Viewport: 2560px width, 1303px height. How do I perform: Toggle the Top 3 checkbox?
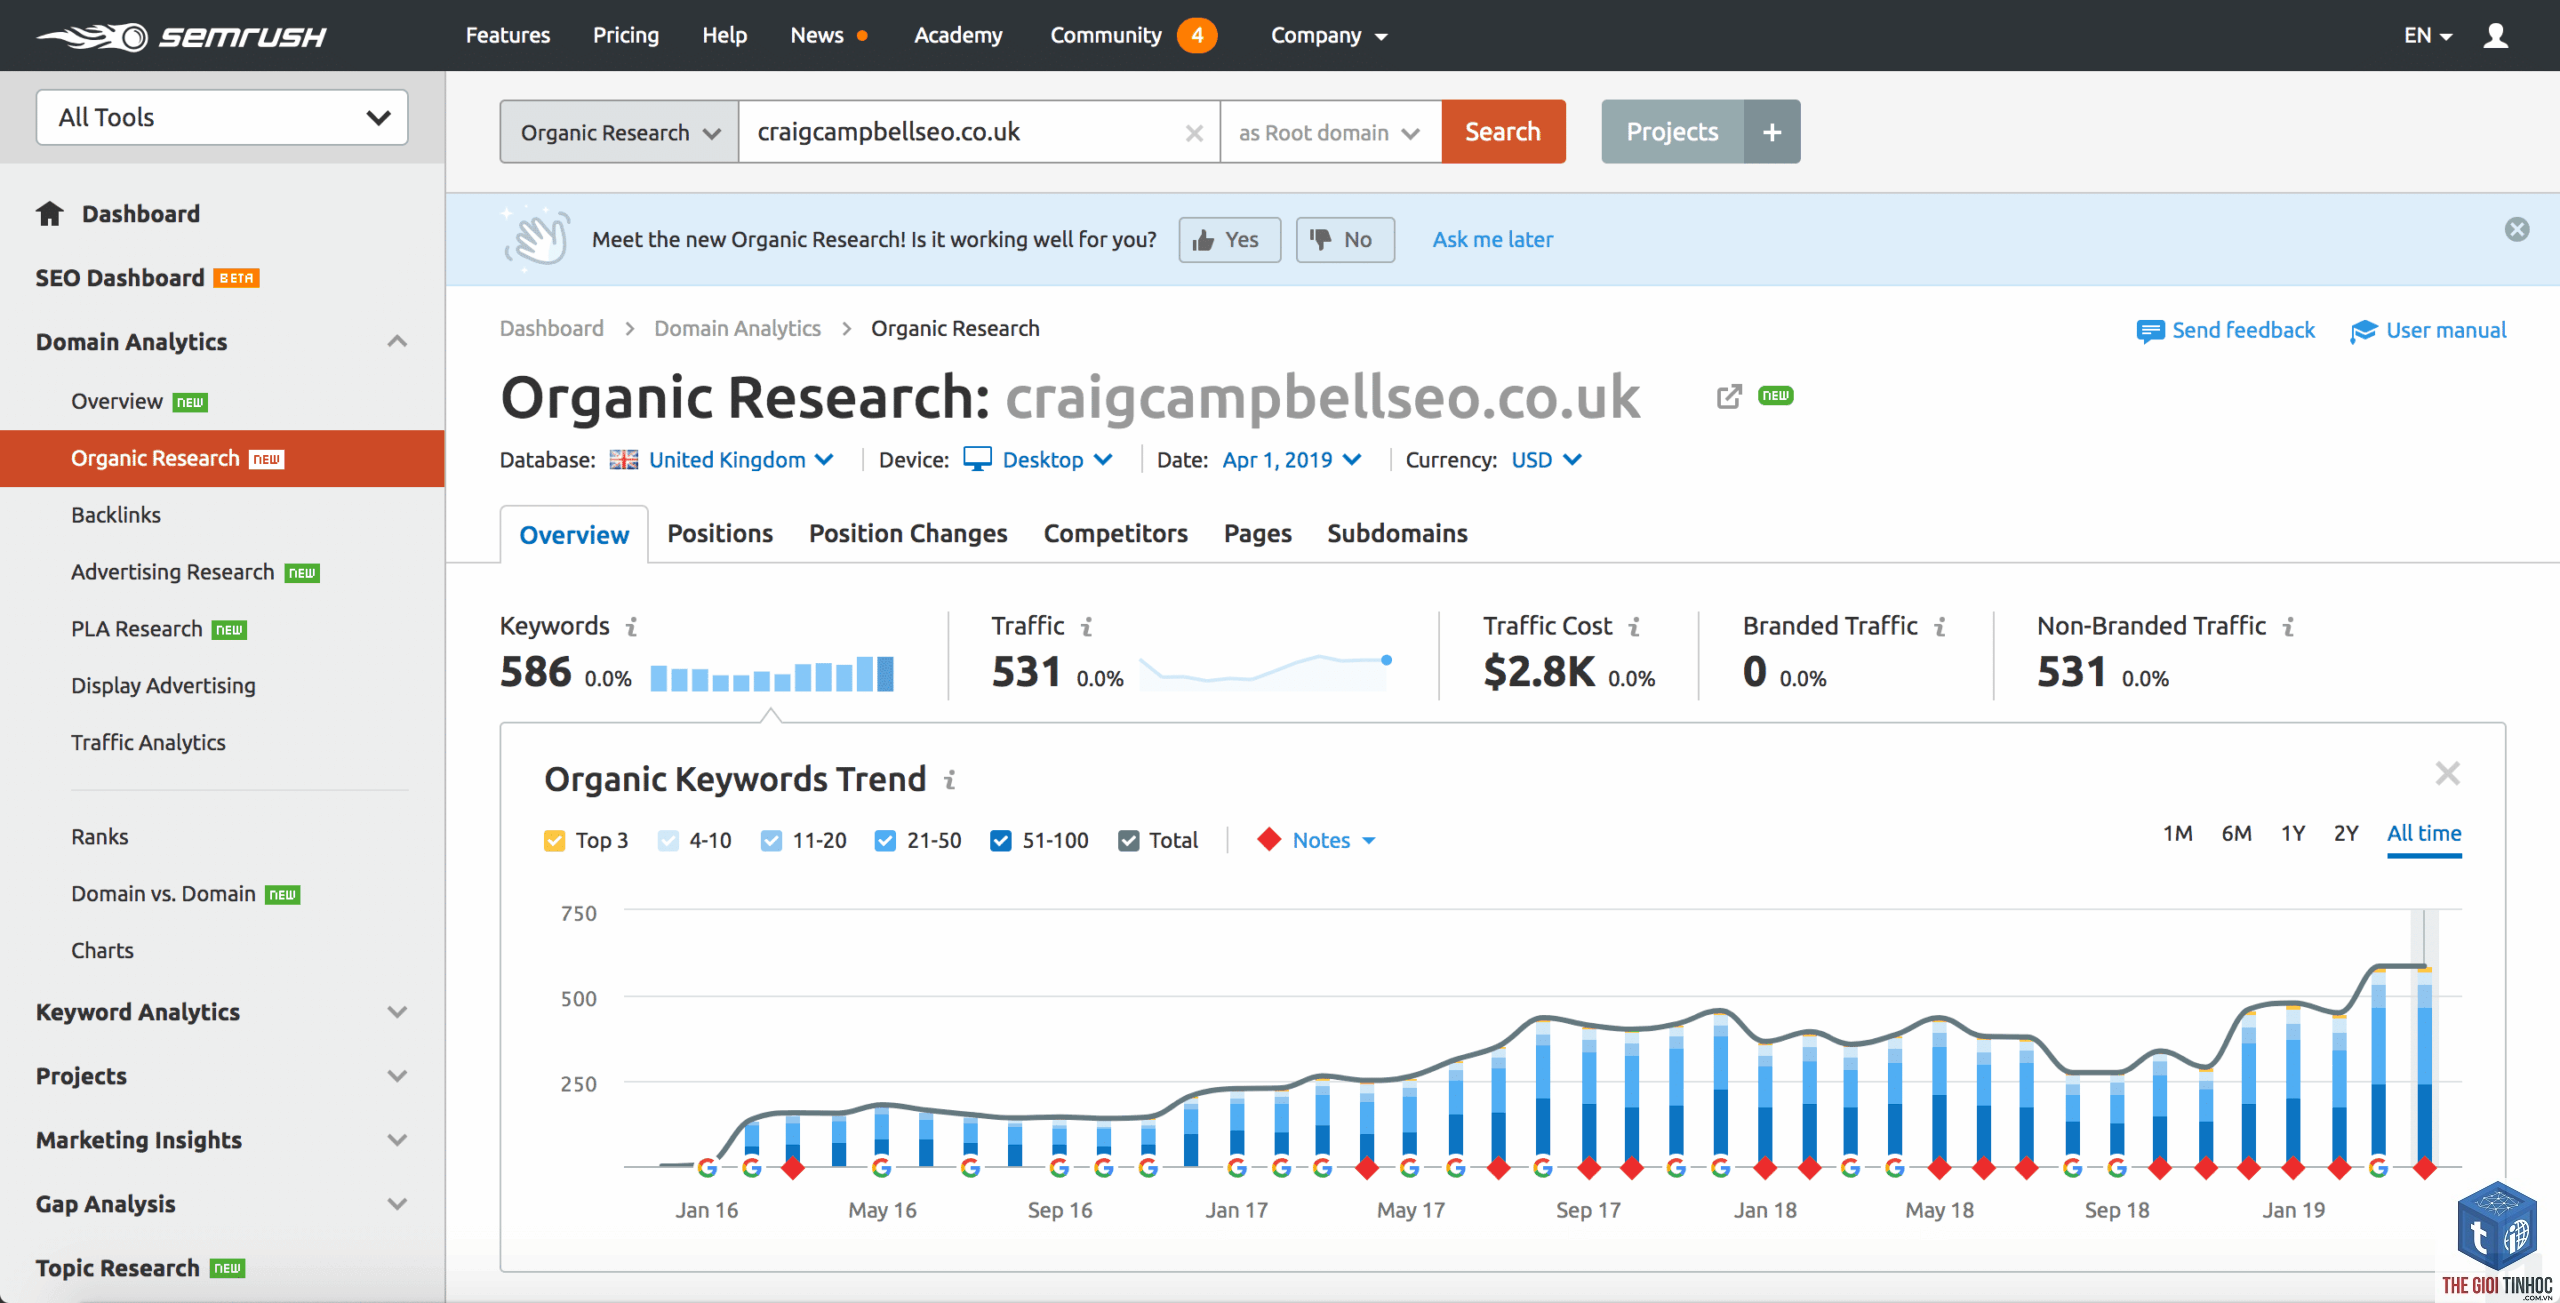point(554,841)
